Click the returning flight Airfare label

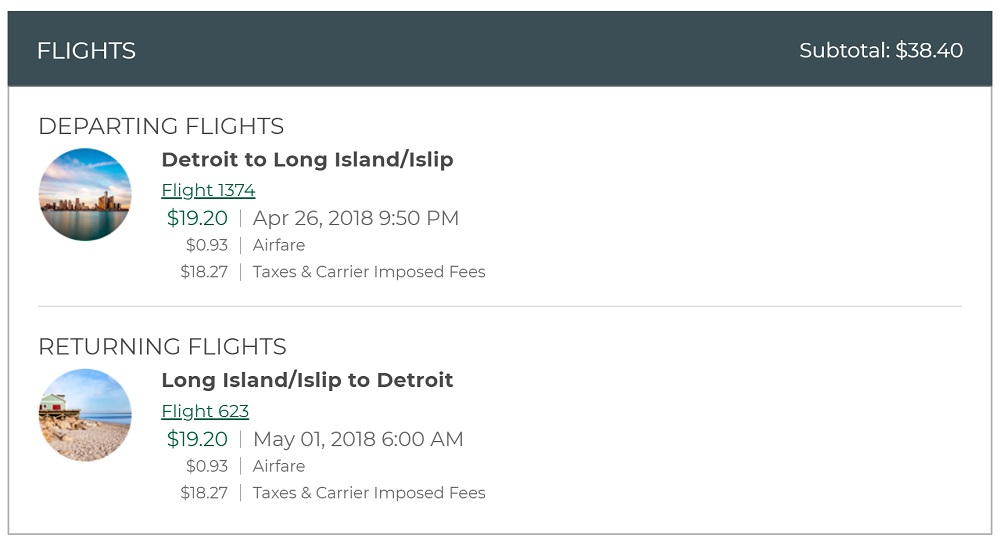(279, 466)
